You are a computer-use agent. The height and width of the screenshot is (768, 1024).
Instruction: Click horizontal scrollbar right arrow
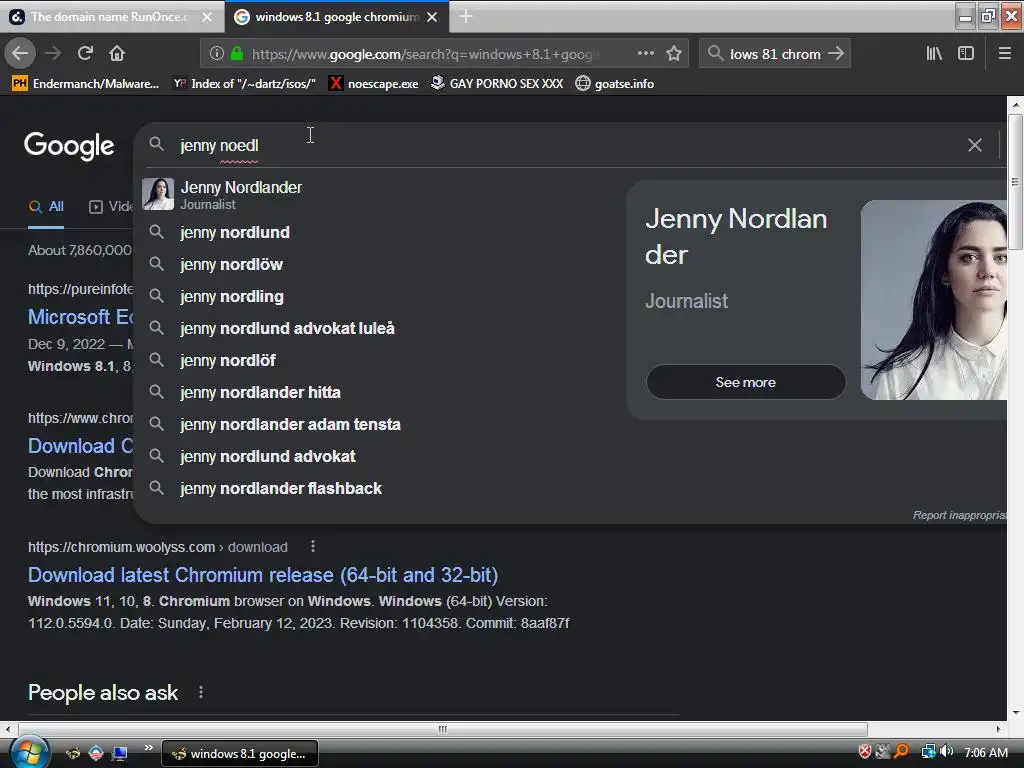click(x=999, y=729)
